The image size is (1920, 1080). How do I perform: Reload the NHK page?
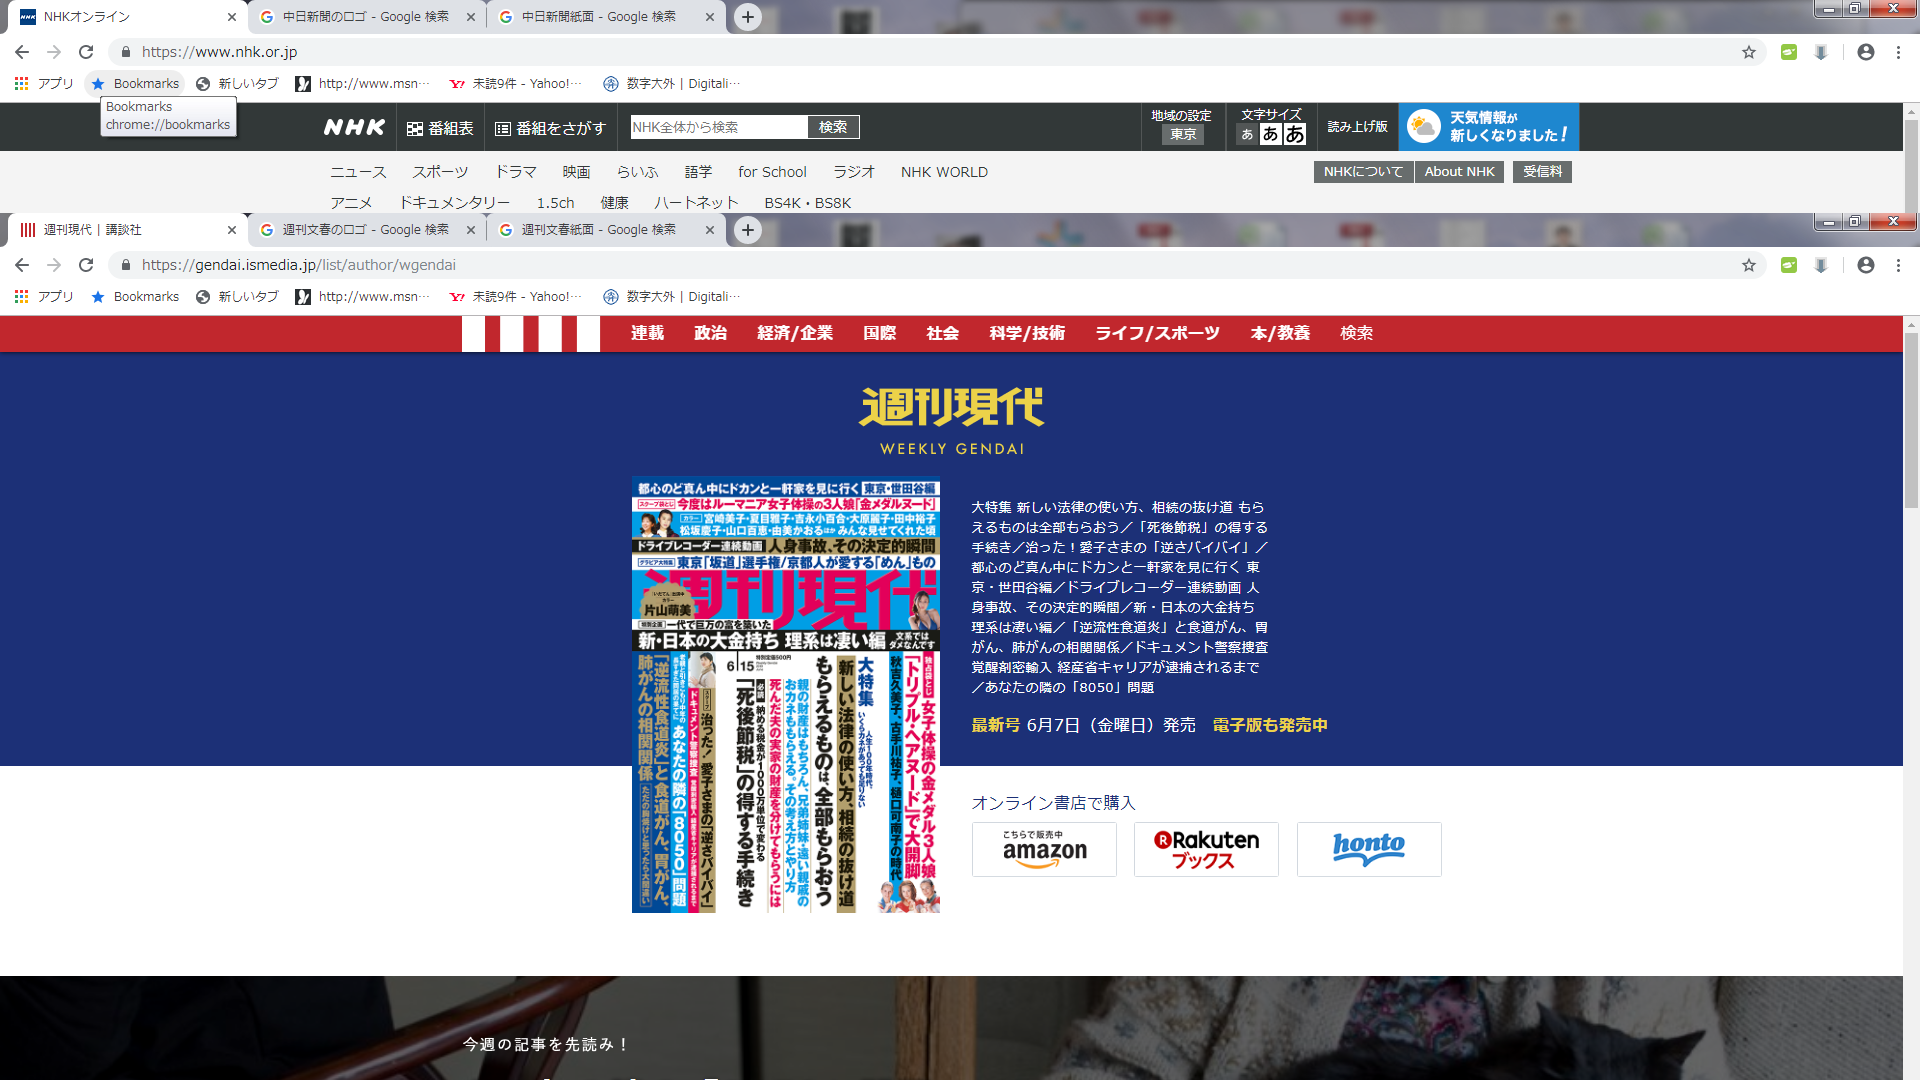tap(86, 52)
